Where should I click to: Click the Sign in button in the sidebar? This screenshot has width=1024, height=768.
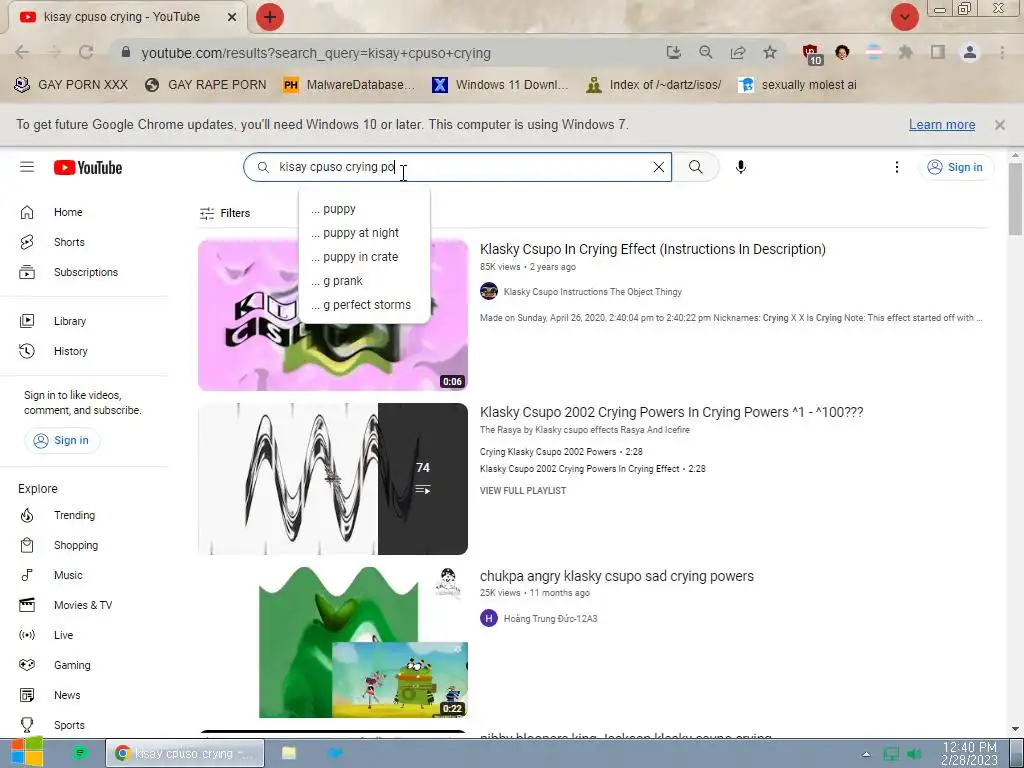[x=61, y=441]
